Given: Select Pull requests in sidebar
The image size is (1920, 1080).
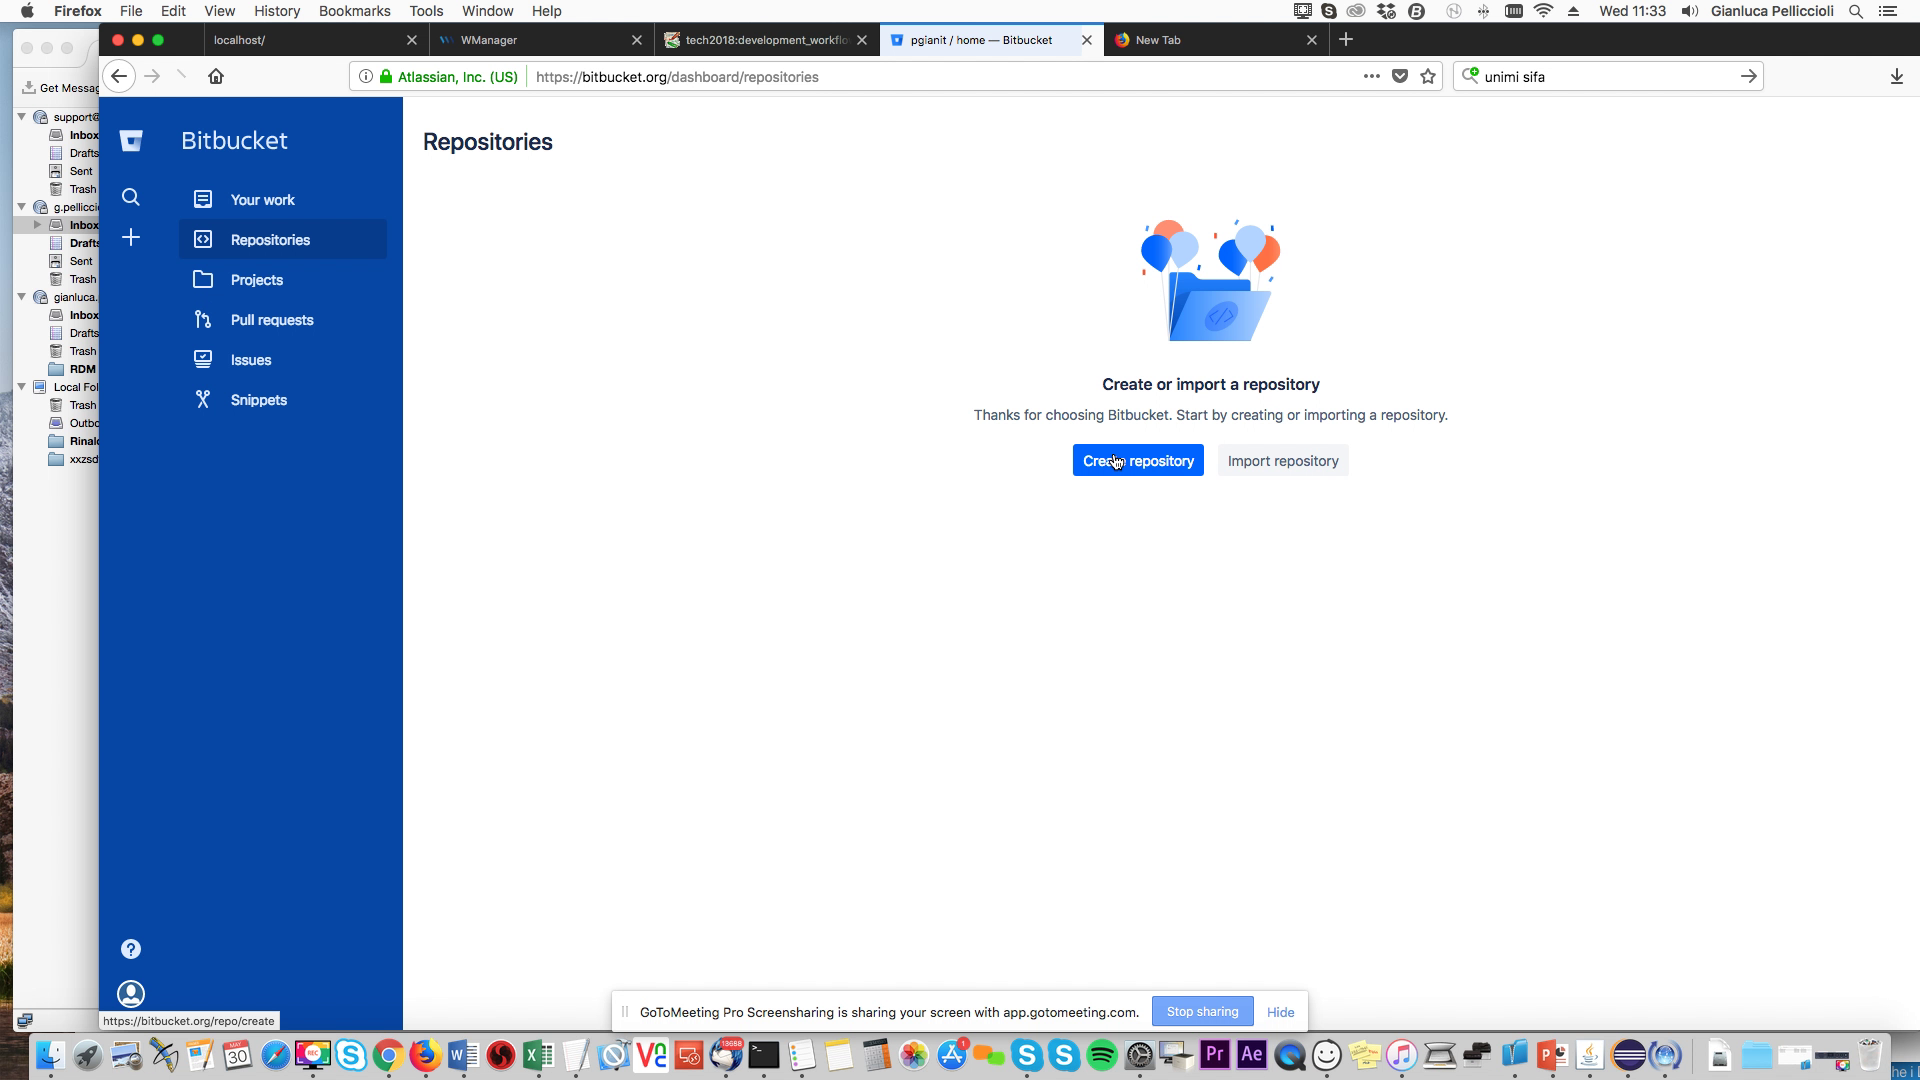Looking at the screenshot, I should click(272, 320).
